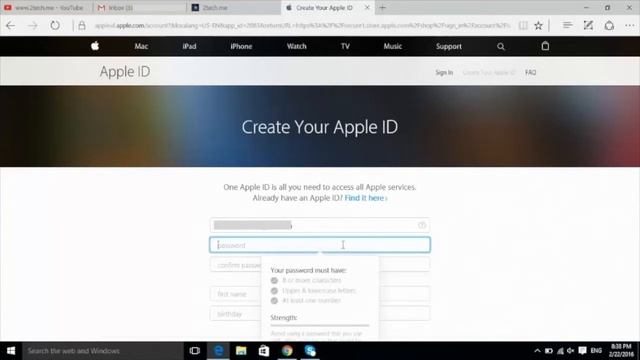The height and width of the screenshot is (360, 640).
Task: Switch to the Gmail Inbox tab
Action: coord(140,8)
